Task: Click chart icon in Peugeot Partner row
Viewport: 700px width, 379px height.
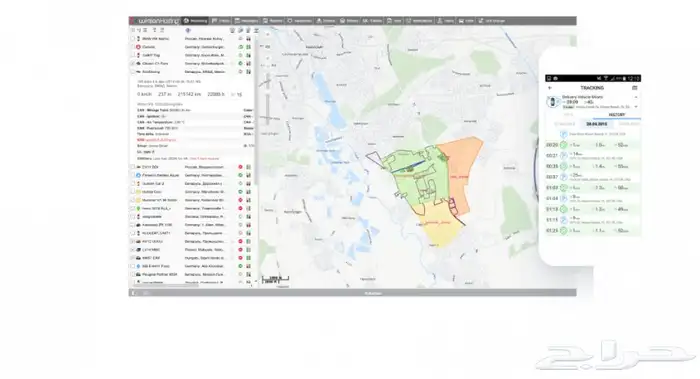Action: (249, 274)
